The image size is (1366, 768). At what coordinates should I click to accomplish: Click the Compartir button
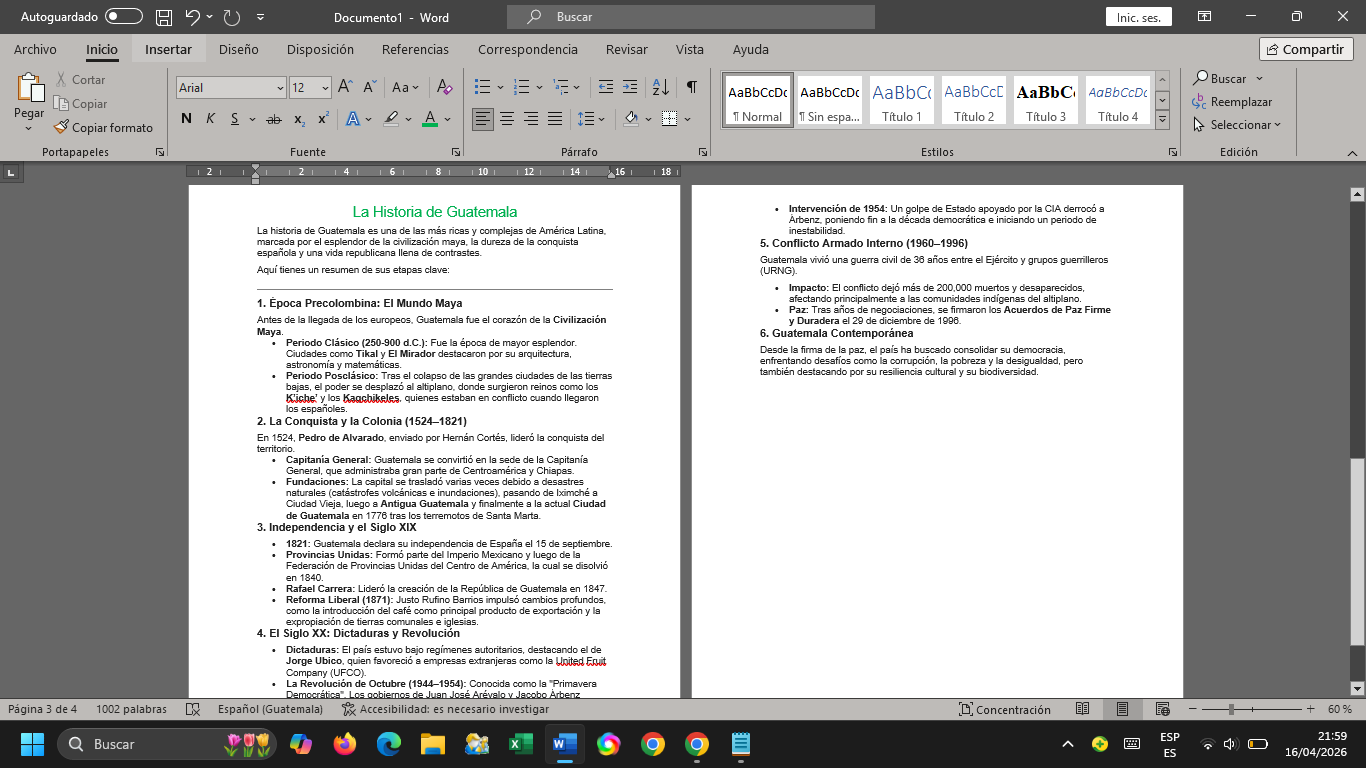[x=1306, y=49]
